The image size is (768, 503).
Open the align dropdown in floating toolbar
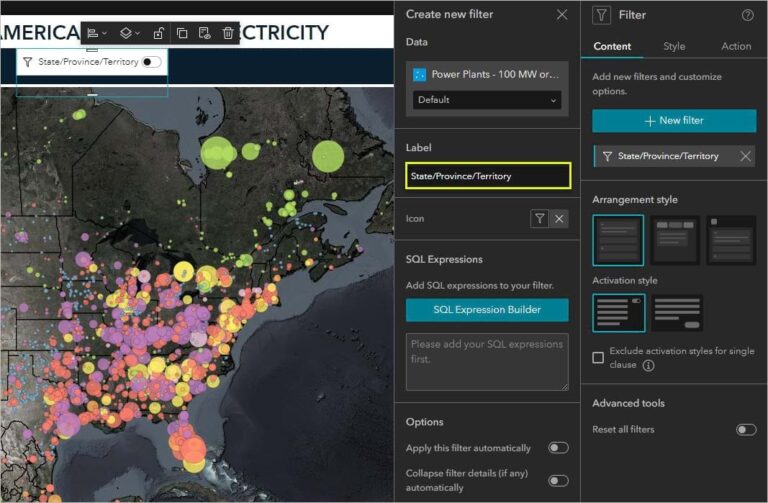click(x=96, y=33)
